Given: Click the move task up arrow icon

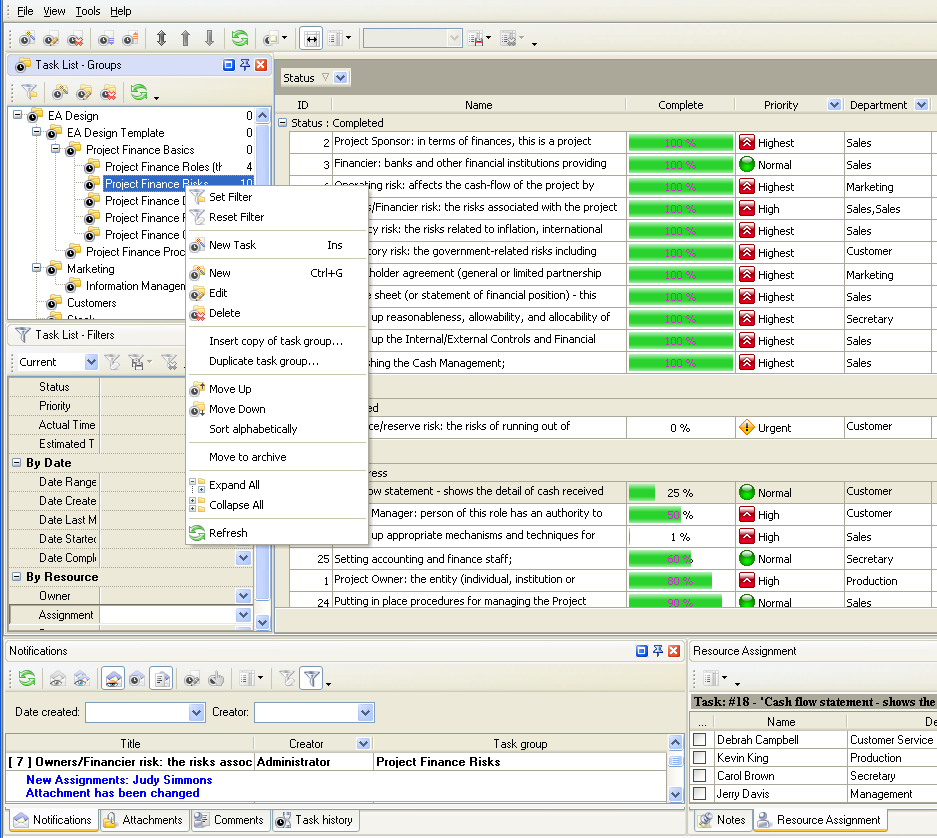Looking at the screenshot, I should [185, 39].
